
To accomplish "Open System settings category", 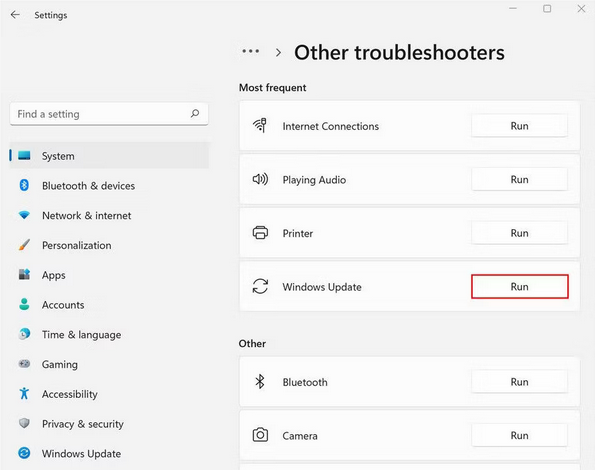I will pyautogui.click(x=109, y=156).
